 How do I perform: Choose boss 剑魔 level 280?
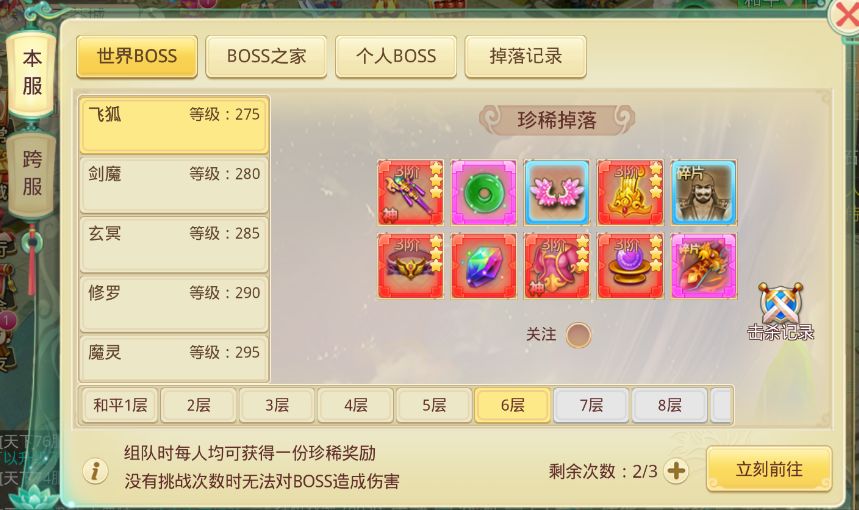pyautogui.click(x=174, y=185)
